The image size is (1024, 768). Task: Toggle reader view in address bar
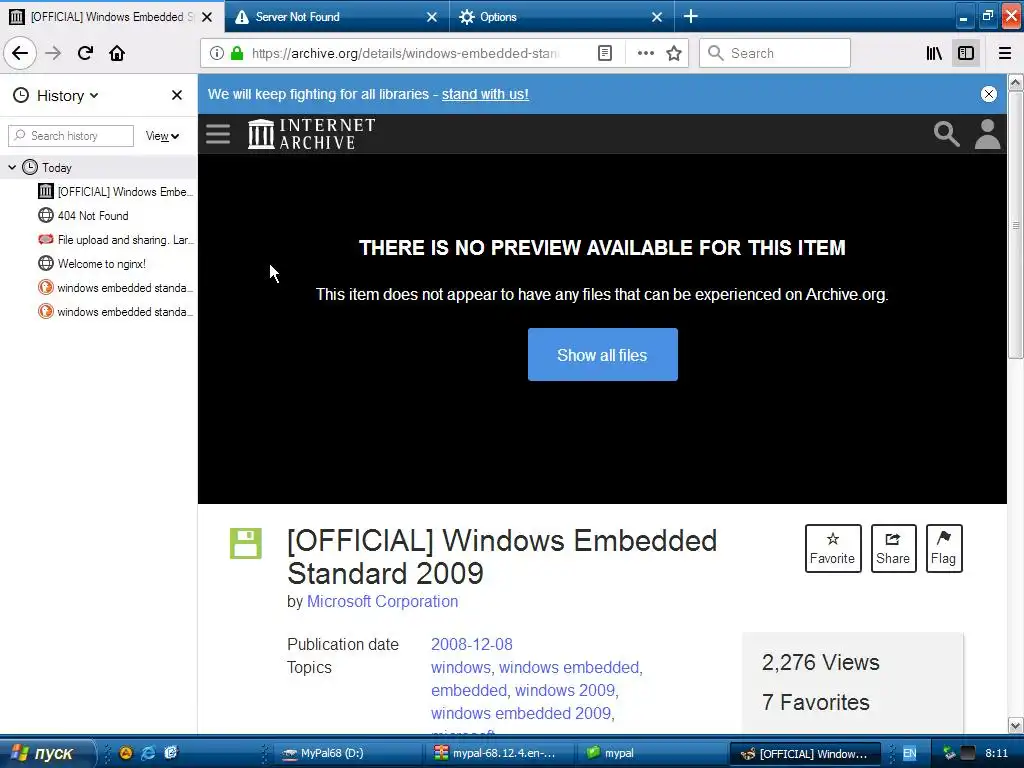[605, 54]
